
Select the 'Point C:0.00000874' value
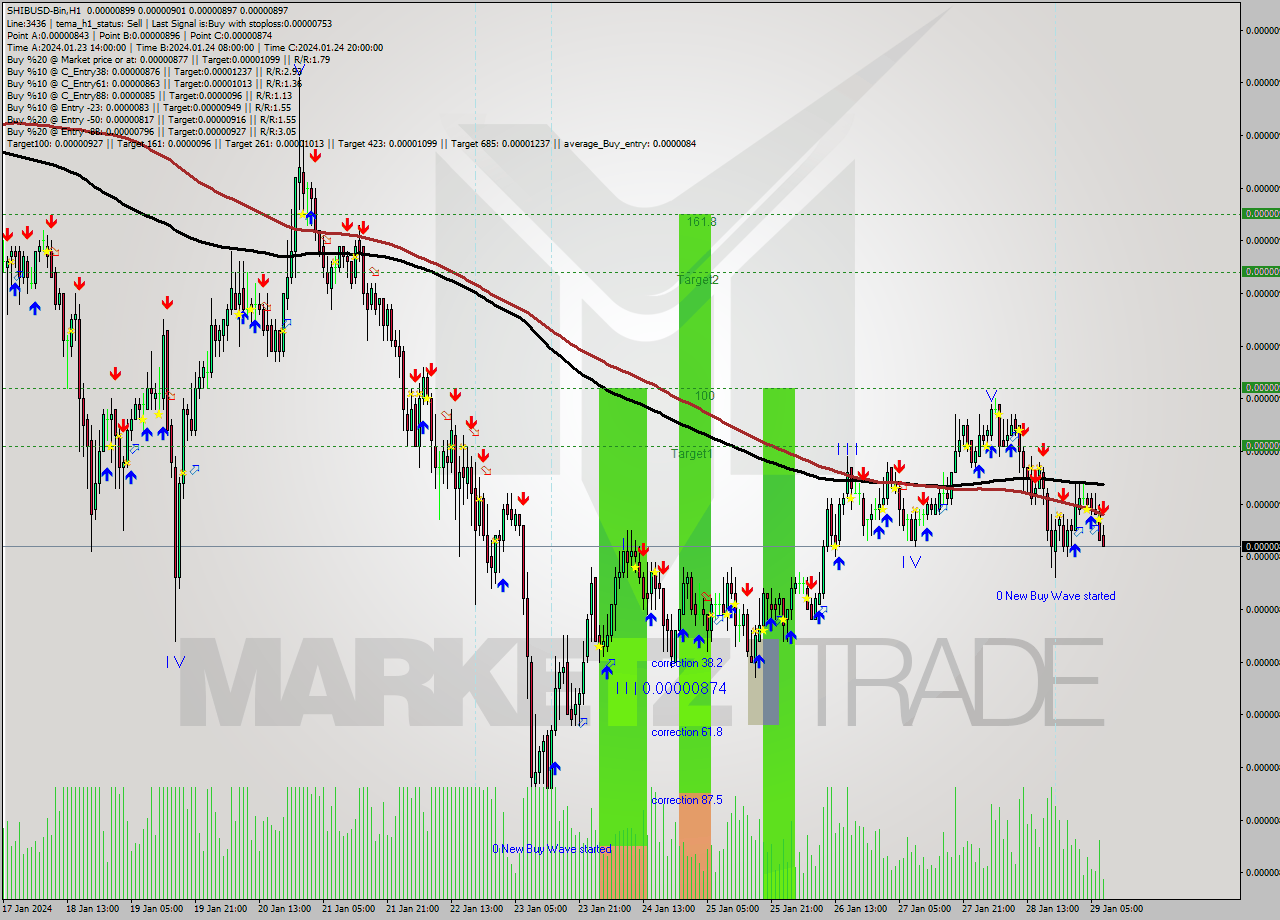(232, 35)
